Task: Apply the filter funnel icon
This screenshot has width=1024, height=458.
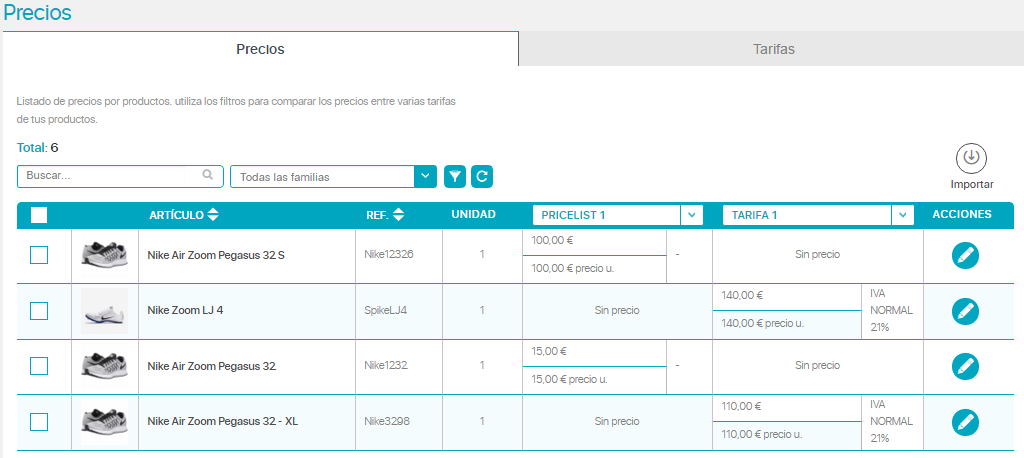Action: [455, 176]
